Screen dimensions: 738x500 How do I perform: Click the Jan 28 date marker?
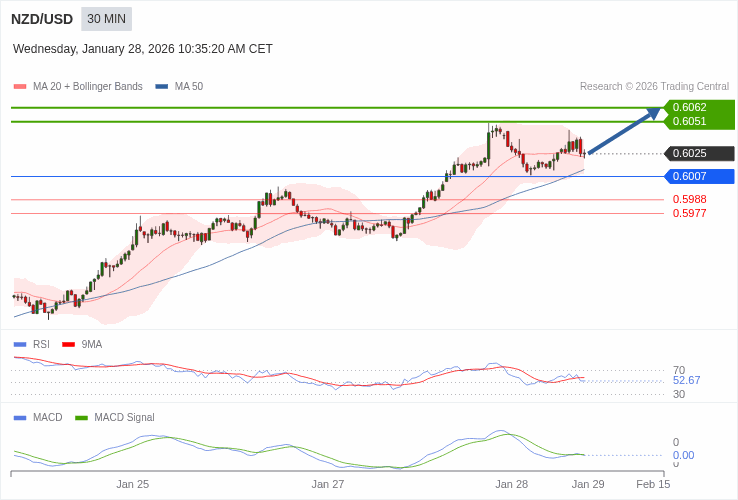(511, 484)
